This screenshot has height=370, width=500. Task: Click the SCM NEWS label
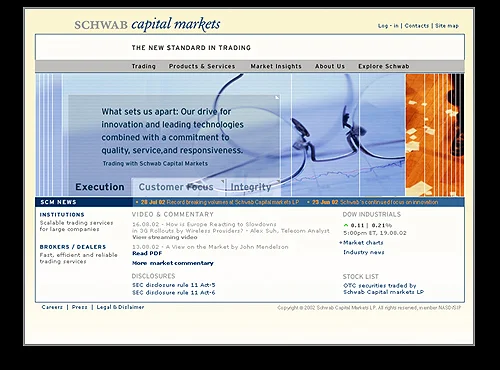tap(58, 202)
